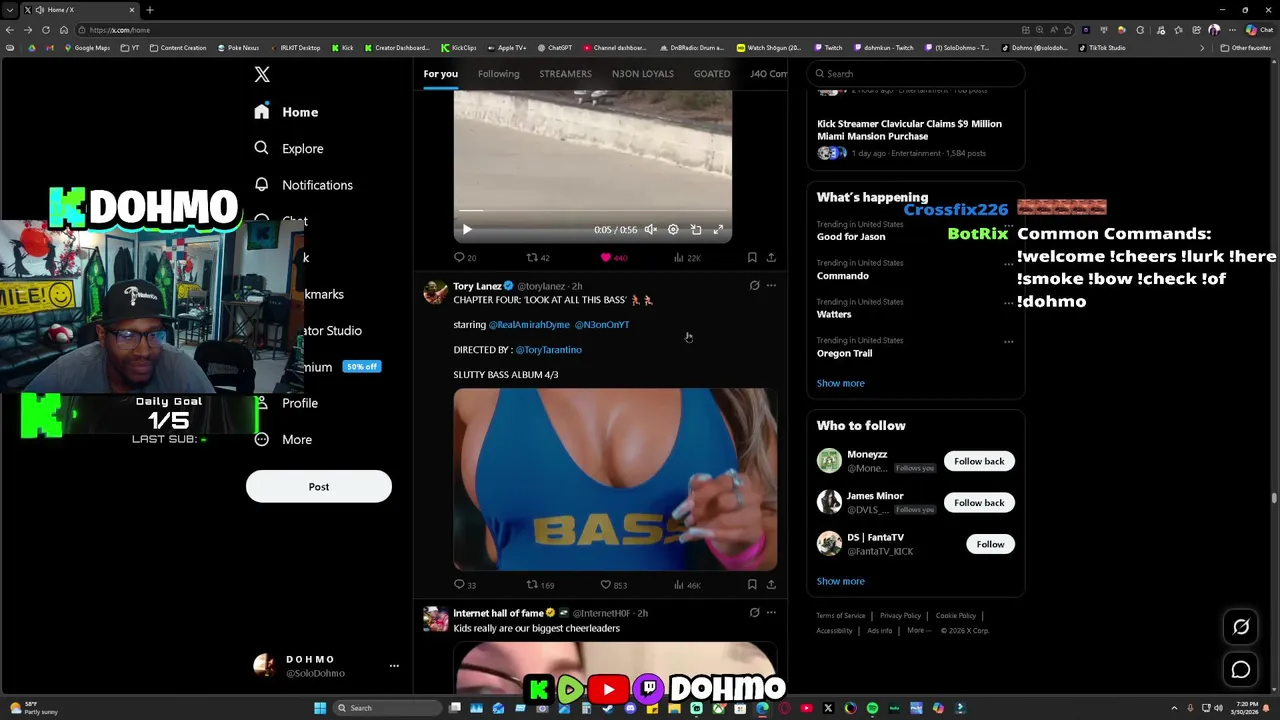Switch to the Following tab
Image resolution: width=1280 pixels, height=720 pixels.
tap(498, 73)
